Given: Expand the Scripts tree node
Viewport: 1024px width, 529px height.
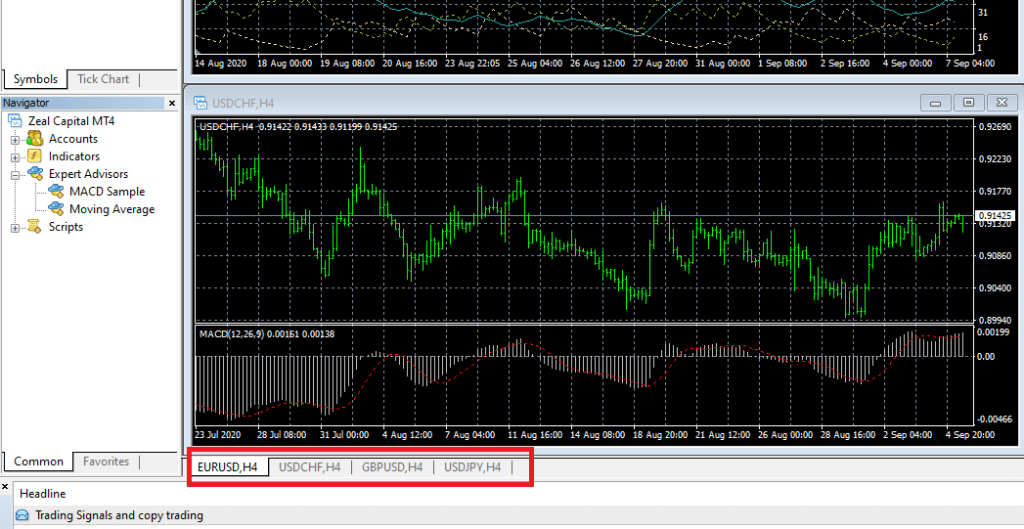Looking at the screenshot, I should coord(15,228).
